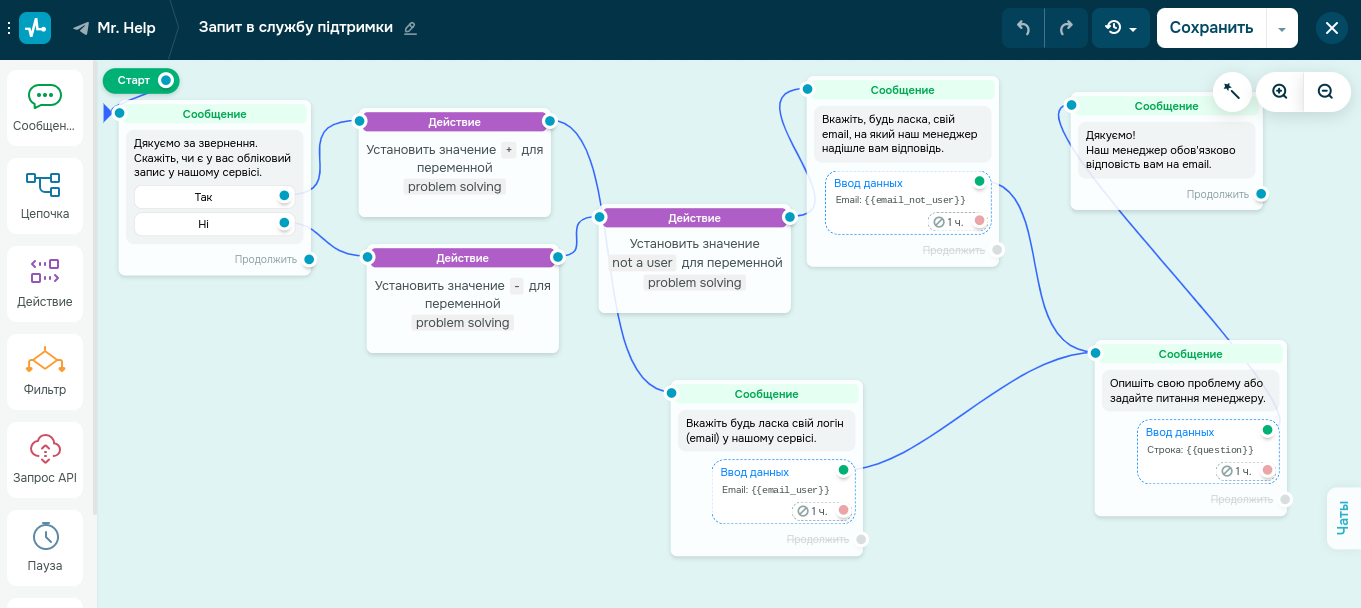
Task: Select the Пауза block in the sidebar
Action: 44,547
